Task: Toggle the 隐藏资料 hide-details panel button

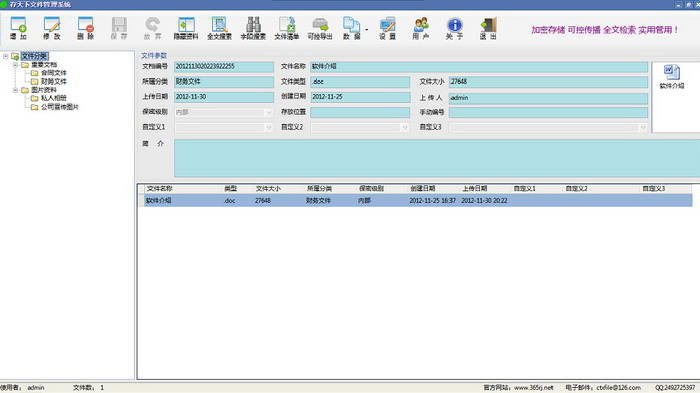Action: 186,28
